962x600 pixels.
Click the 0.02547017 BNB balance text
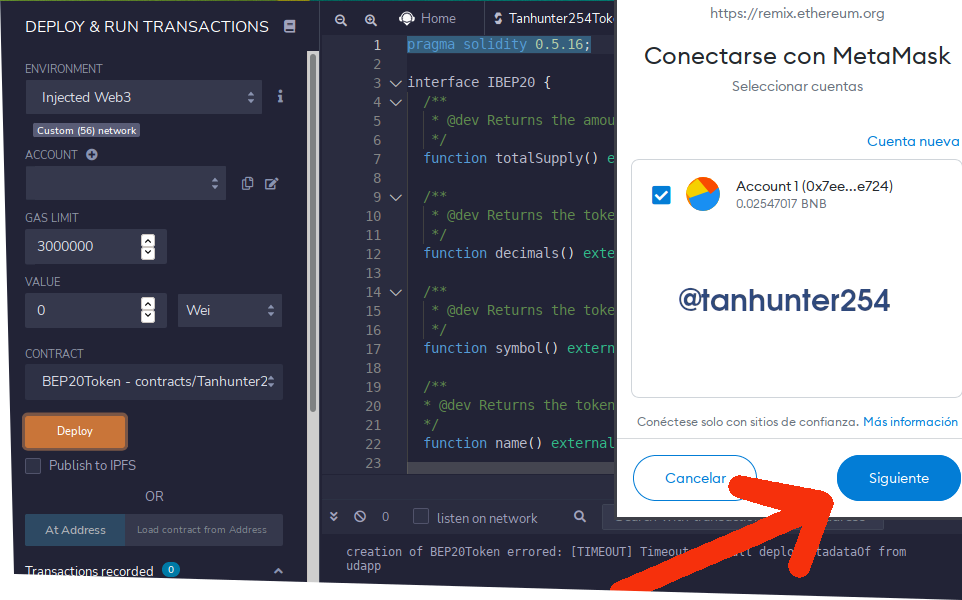781,204
